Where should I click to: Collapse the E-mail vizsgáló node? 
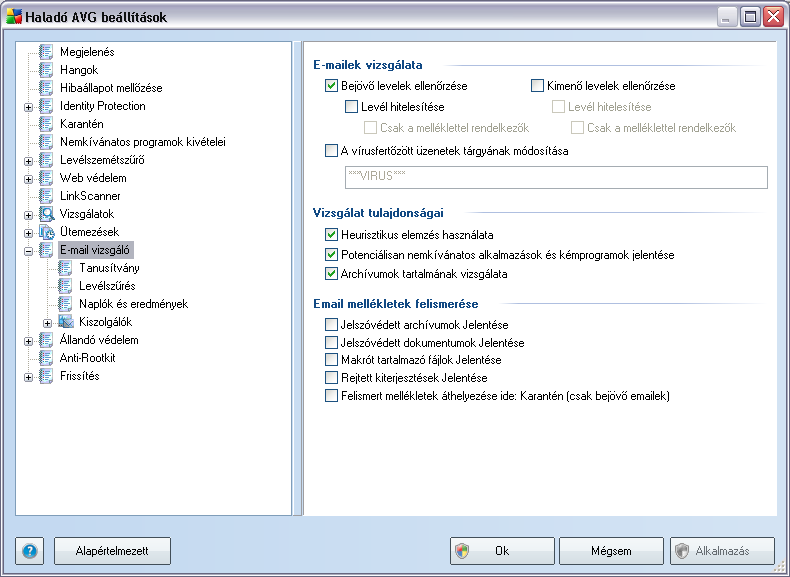[29, 251]
